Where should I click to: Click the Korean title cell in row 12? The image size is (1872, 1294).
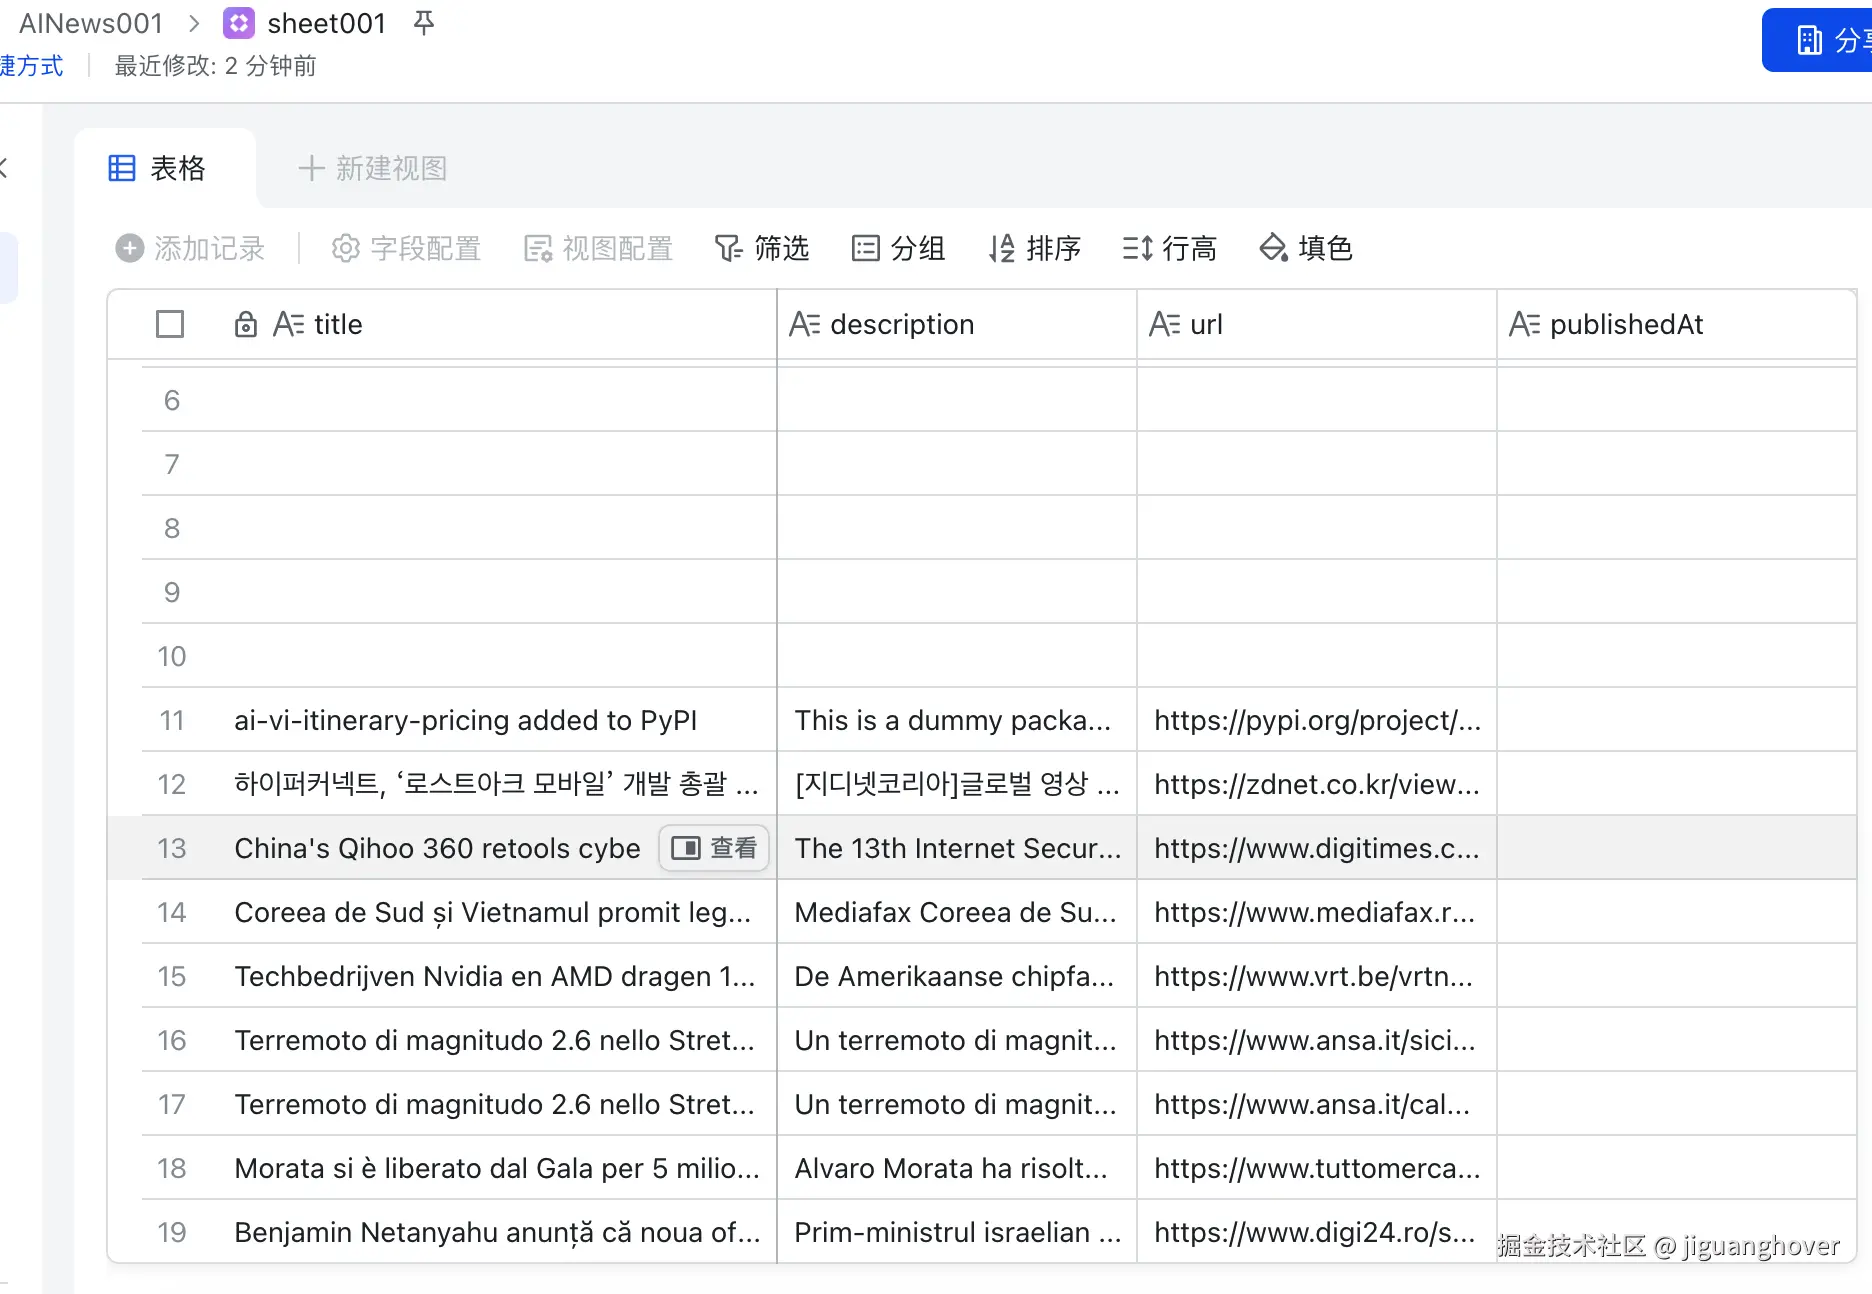point(496,784)
